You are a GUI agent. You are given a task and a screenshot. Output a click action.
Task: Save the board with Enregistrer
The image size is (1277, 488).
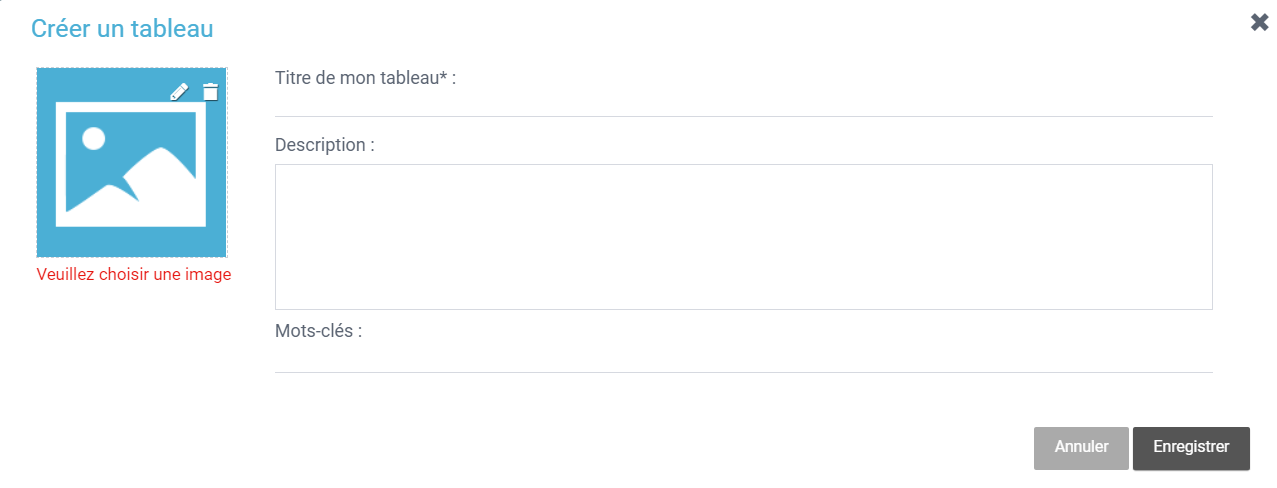[x=1191, y=448]
